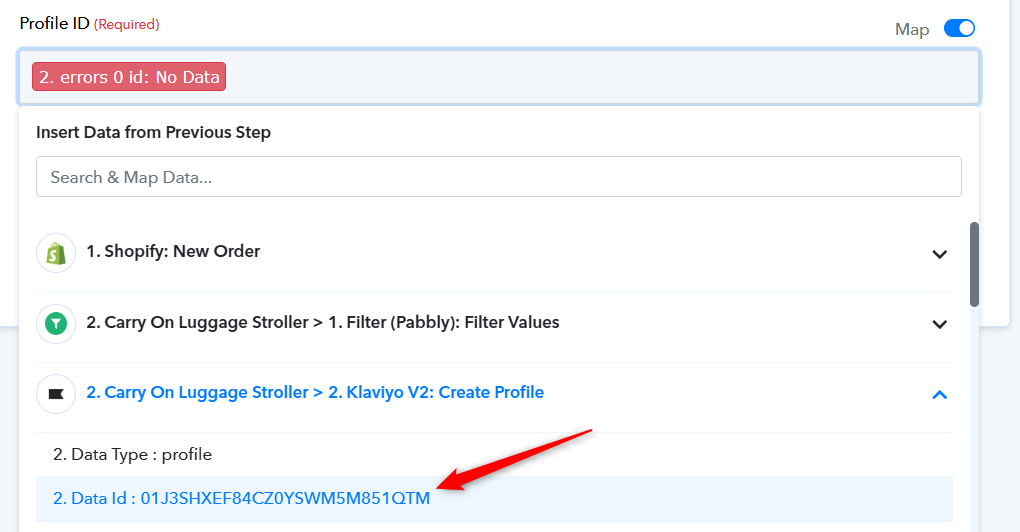Click the Shopify bag icon
The image size is (1020, 532).
click(x=56, y=253)
